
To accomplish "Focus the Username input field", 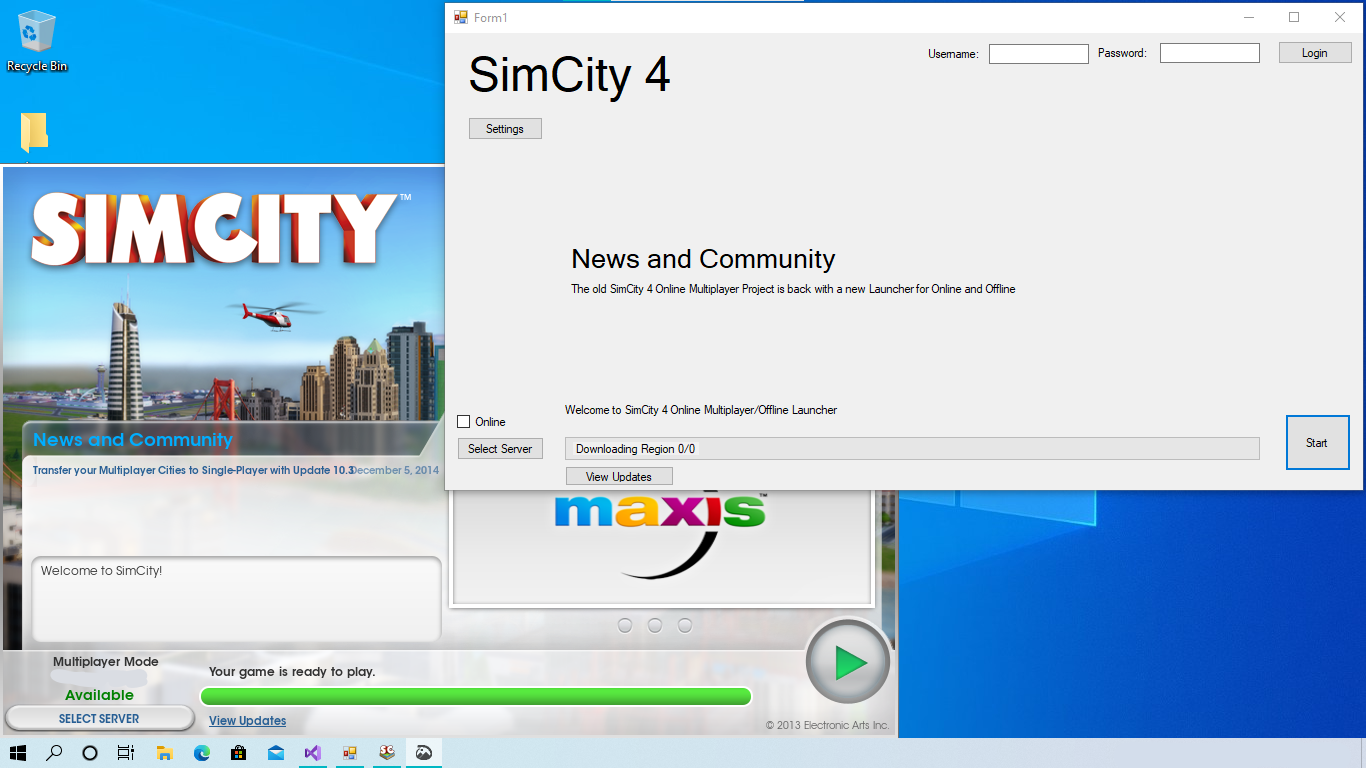I will [x=1039, y=54].
